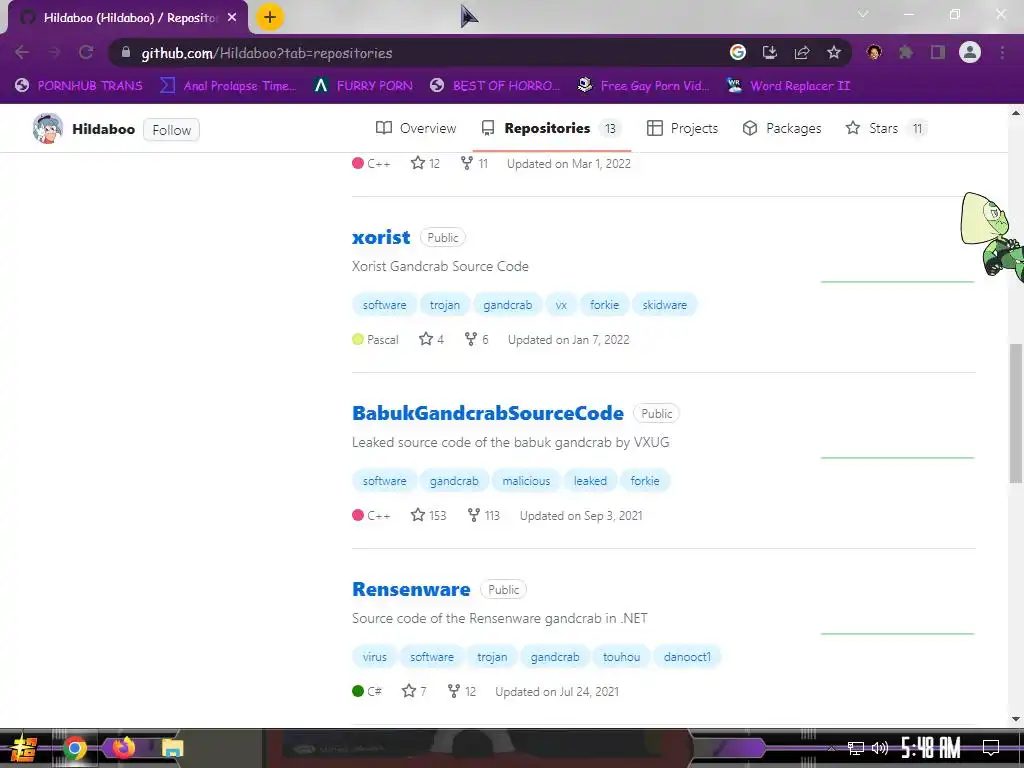View 153 stargazers of BabukGandcrabSourceCode
The image size is (1024, 768).
[x=428, y=515]
